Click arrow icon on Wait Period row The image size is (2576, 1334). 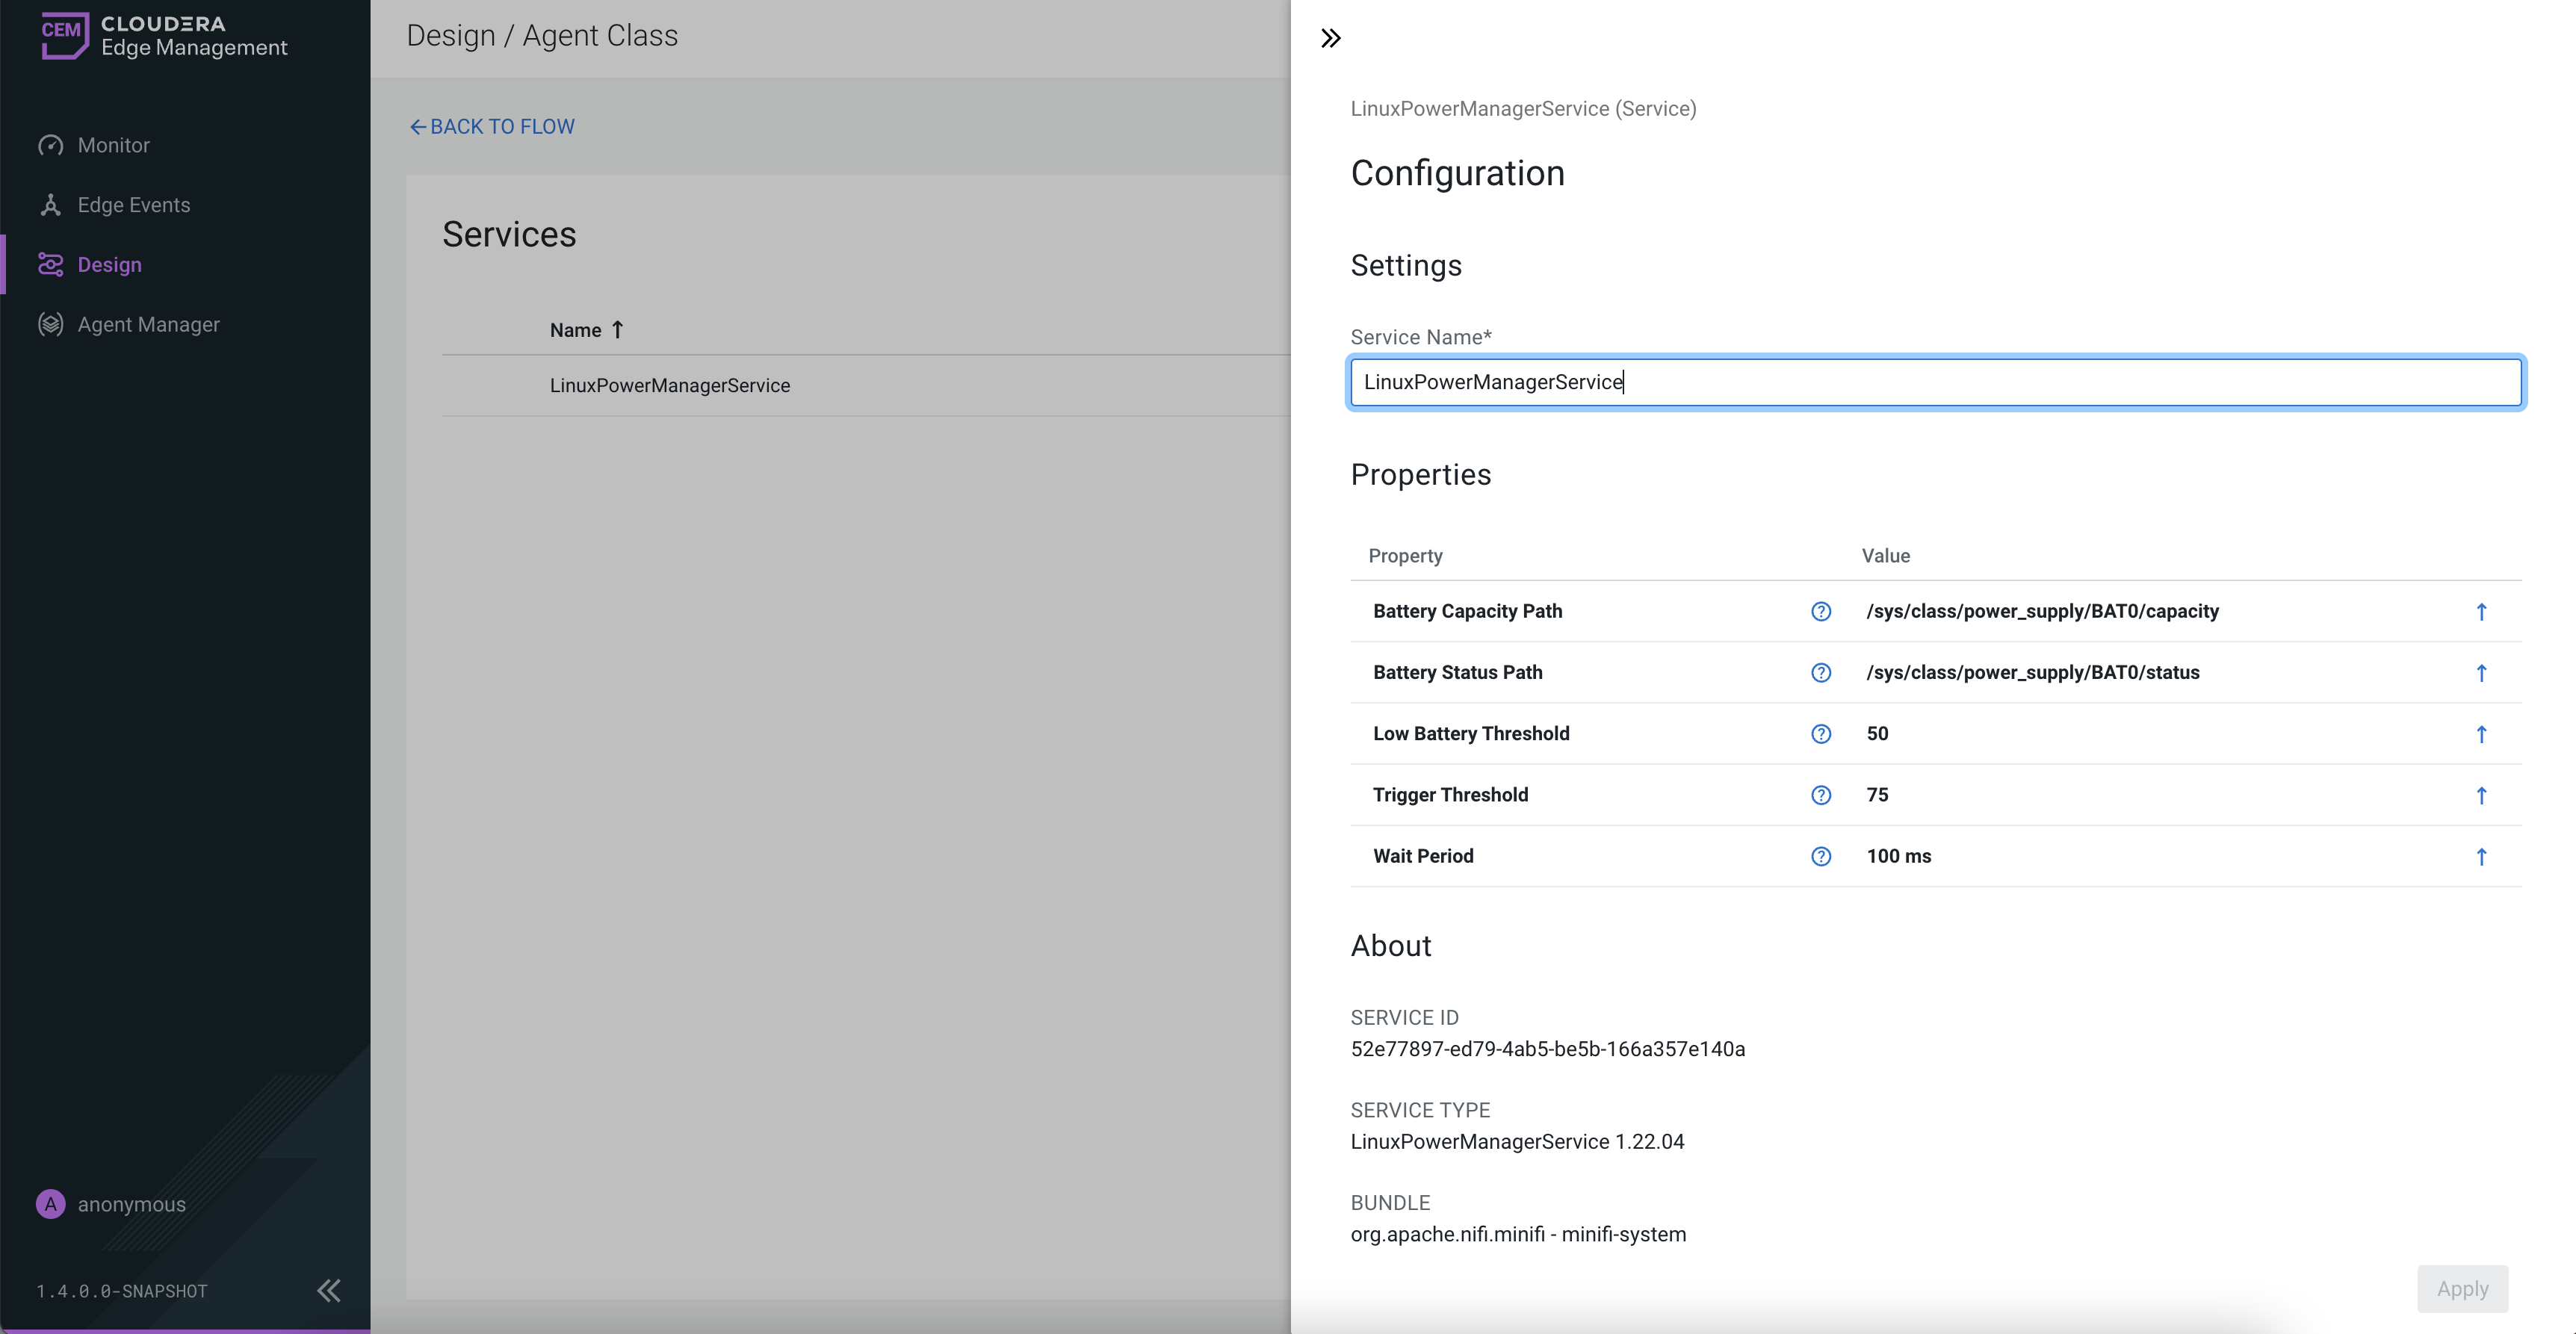point(2480,856)
